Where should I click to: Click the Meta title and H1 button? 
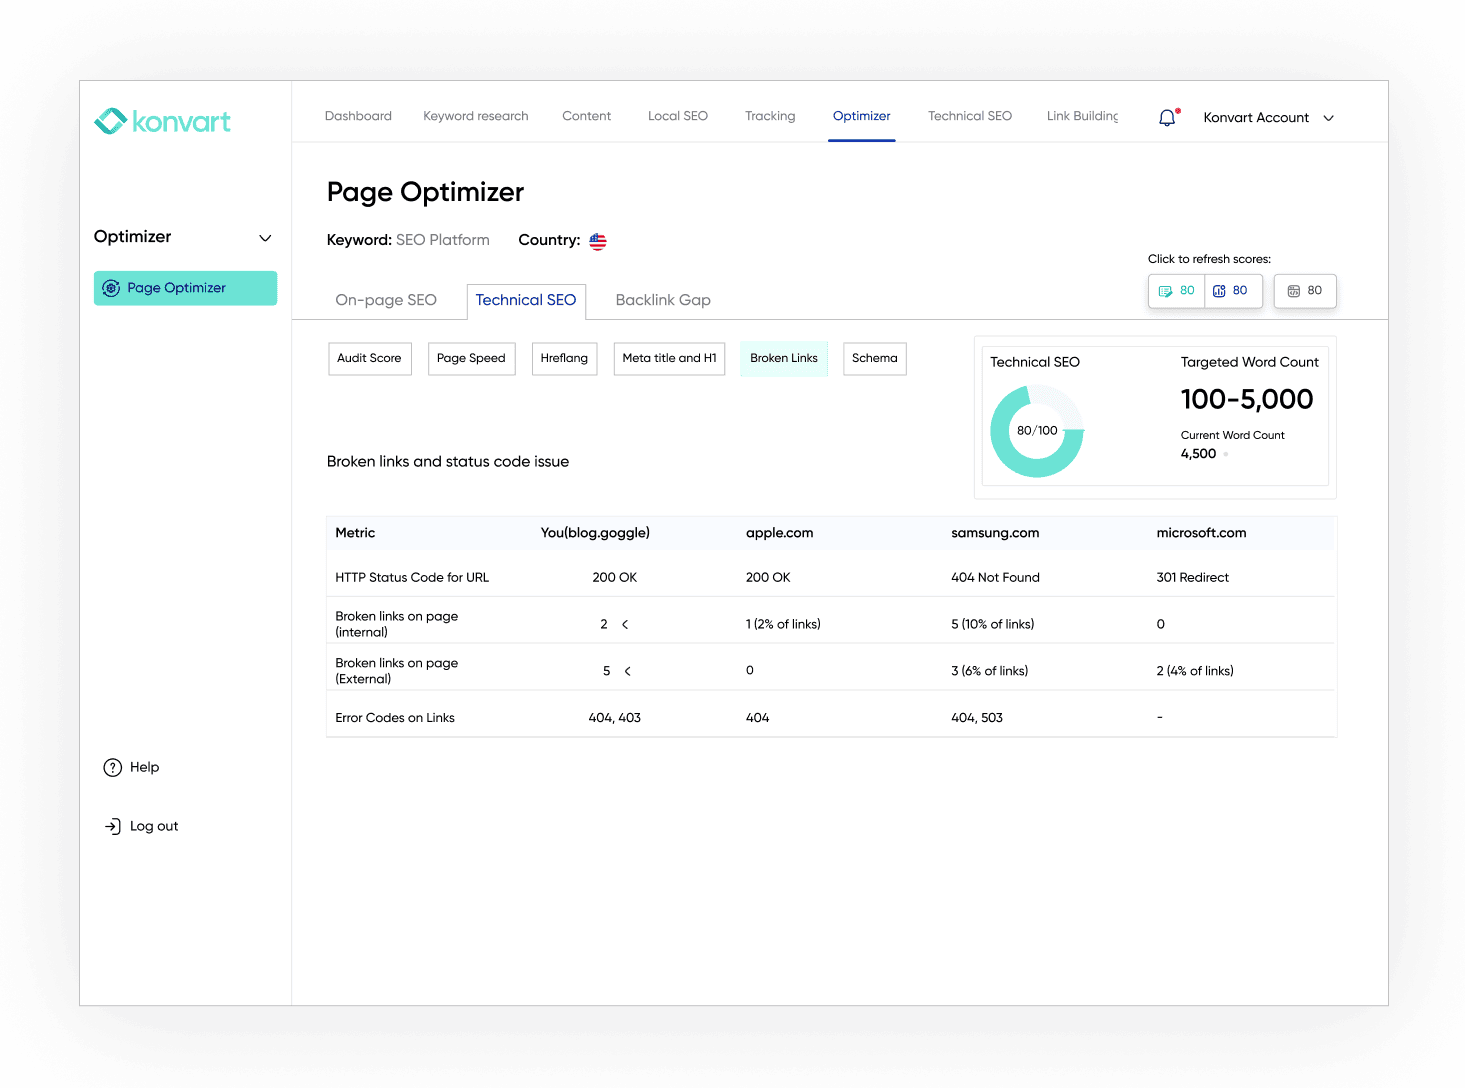coord(669,358)
